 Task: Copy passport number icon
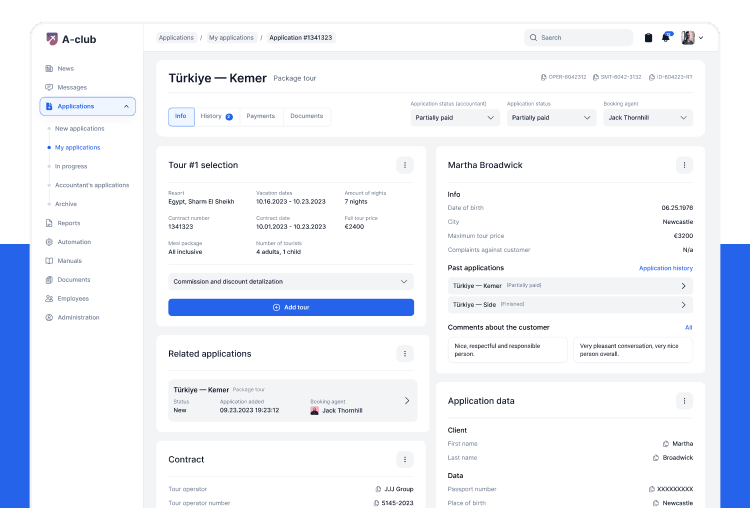651,489
